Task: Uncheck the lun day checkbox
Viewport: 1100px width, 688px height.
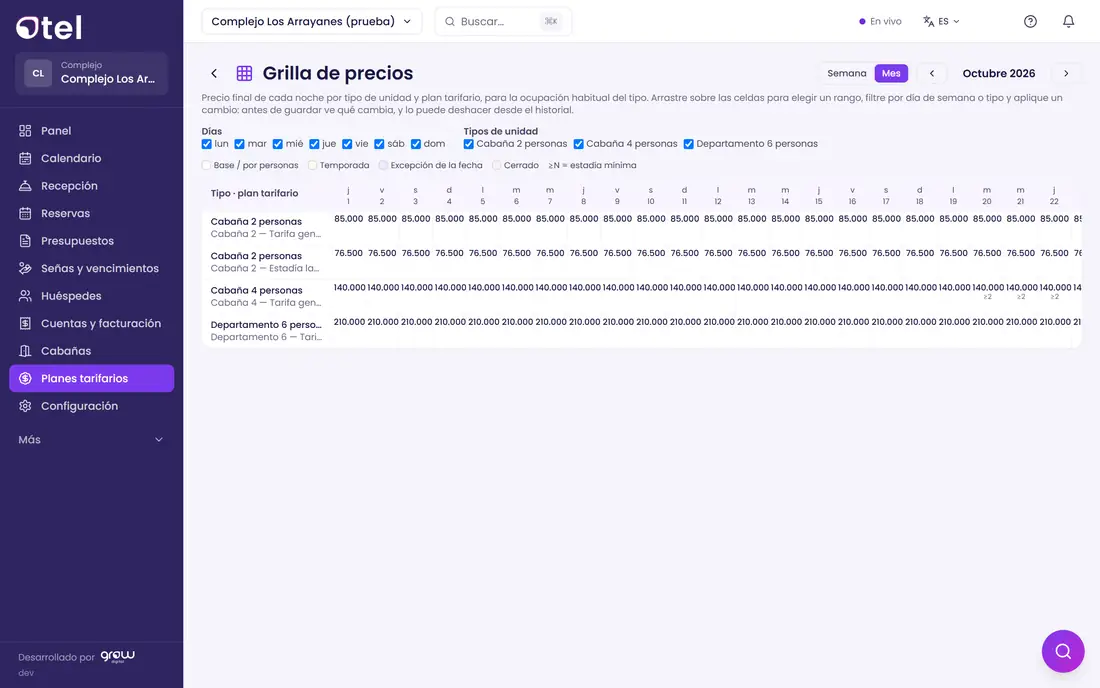Action: tap(206, 144)
